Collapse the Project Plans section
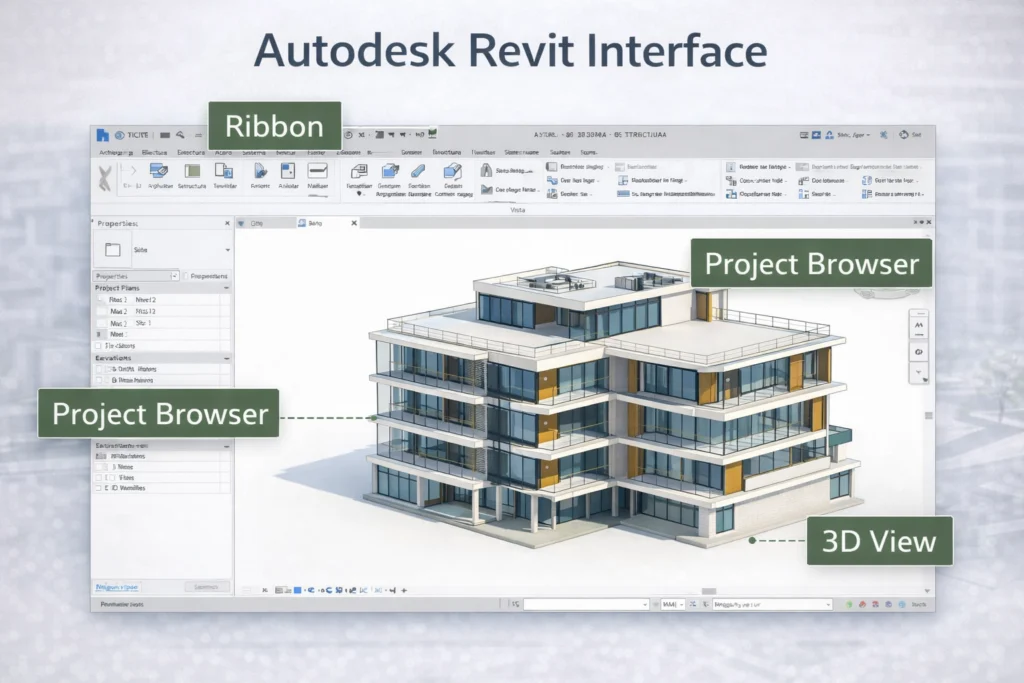The height and width of the screenshot is (683, 1024). tap(227, 288)
